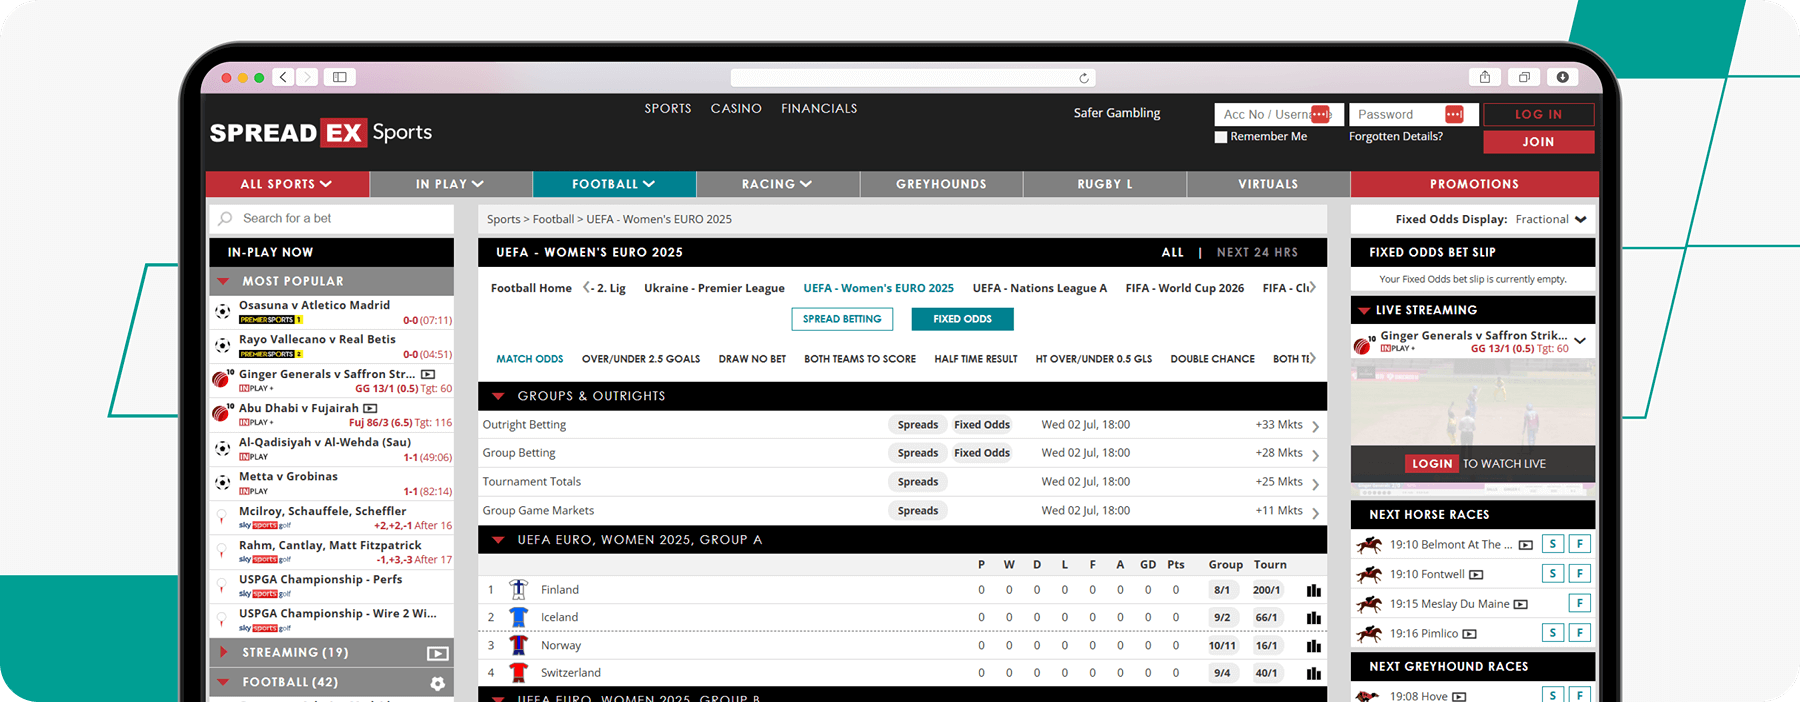
Task: Click the Spreadex Sports logo
Action: click(x=321, y=132)
